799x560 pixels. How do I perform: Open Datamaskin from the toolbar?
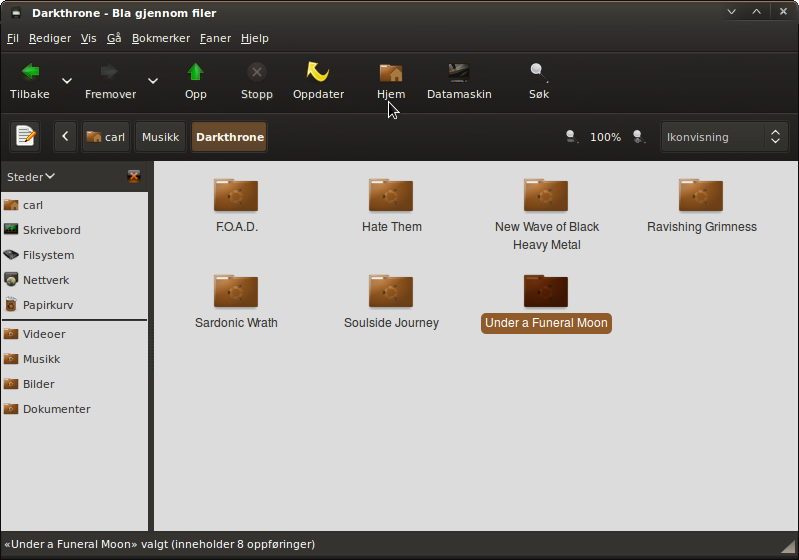[x=459, y=82]
